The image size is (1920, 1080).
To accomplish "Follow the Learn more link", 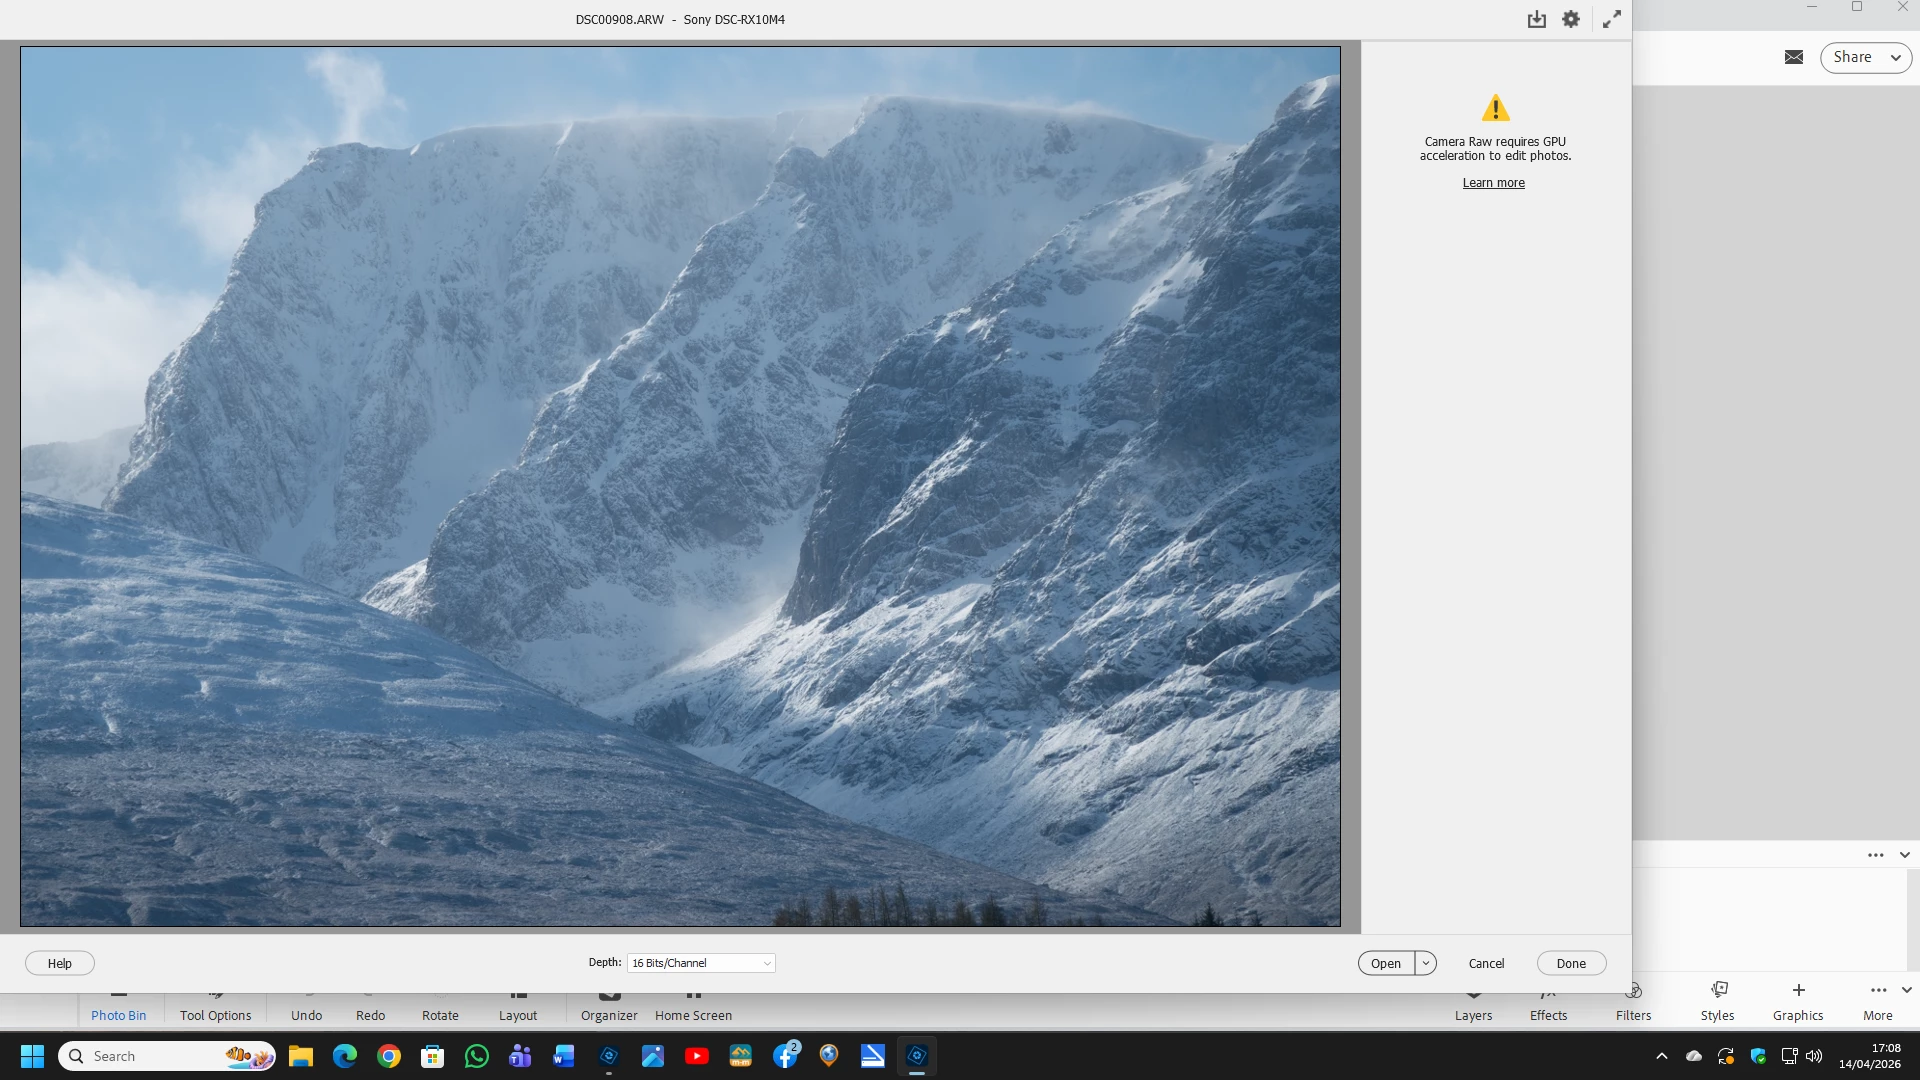I will tap(1493, 183).
